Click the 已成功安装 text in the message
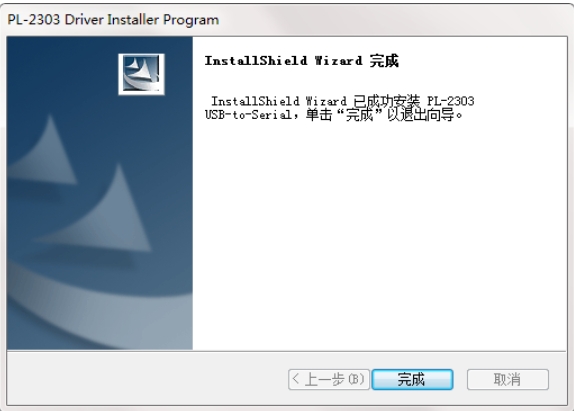The image size is (574, 411). pos(387,101)
